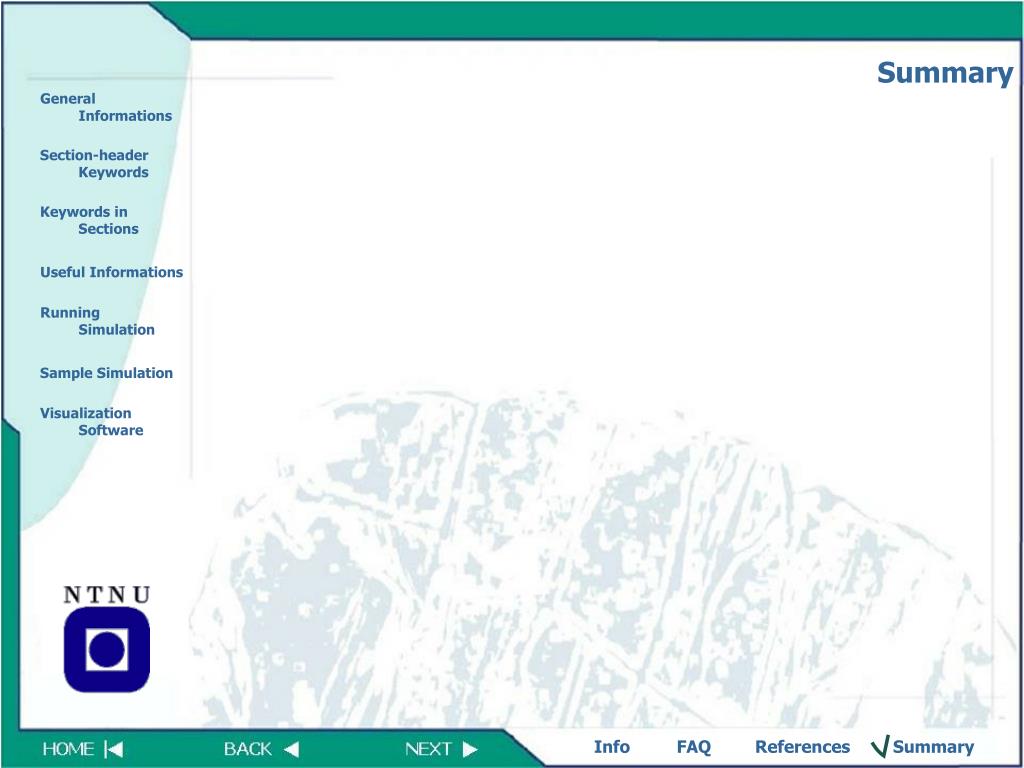Select Summary in bottom navigation
1024x768 pixels.
click(x=933, y=747)
